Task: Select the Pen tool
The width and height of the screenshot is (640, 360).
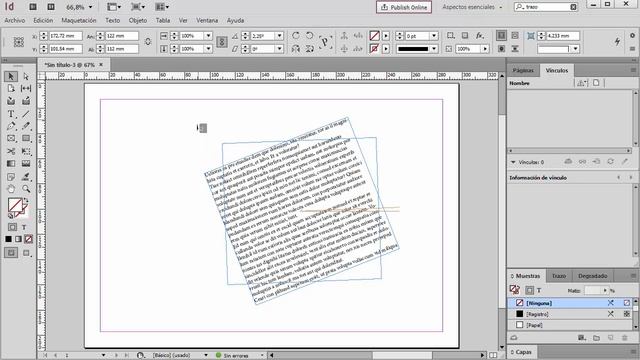Action: tap(11, 127)
